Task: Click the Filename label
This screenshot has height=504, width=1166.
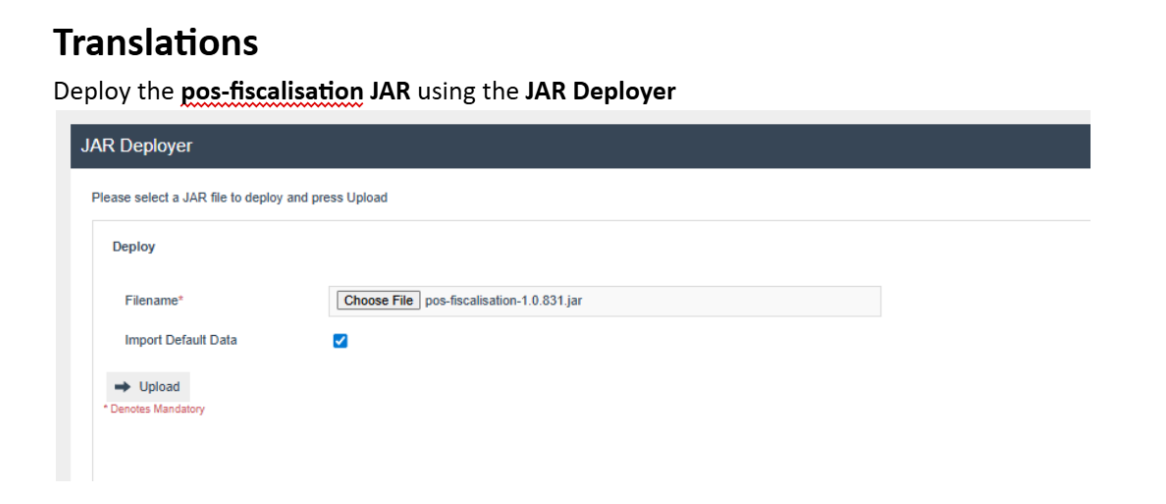Action: (154, 301)
